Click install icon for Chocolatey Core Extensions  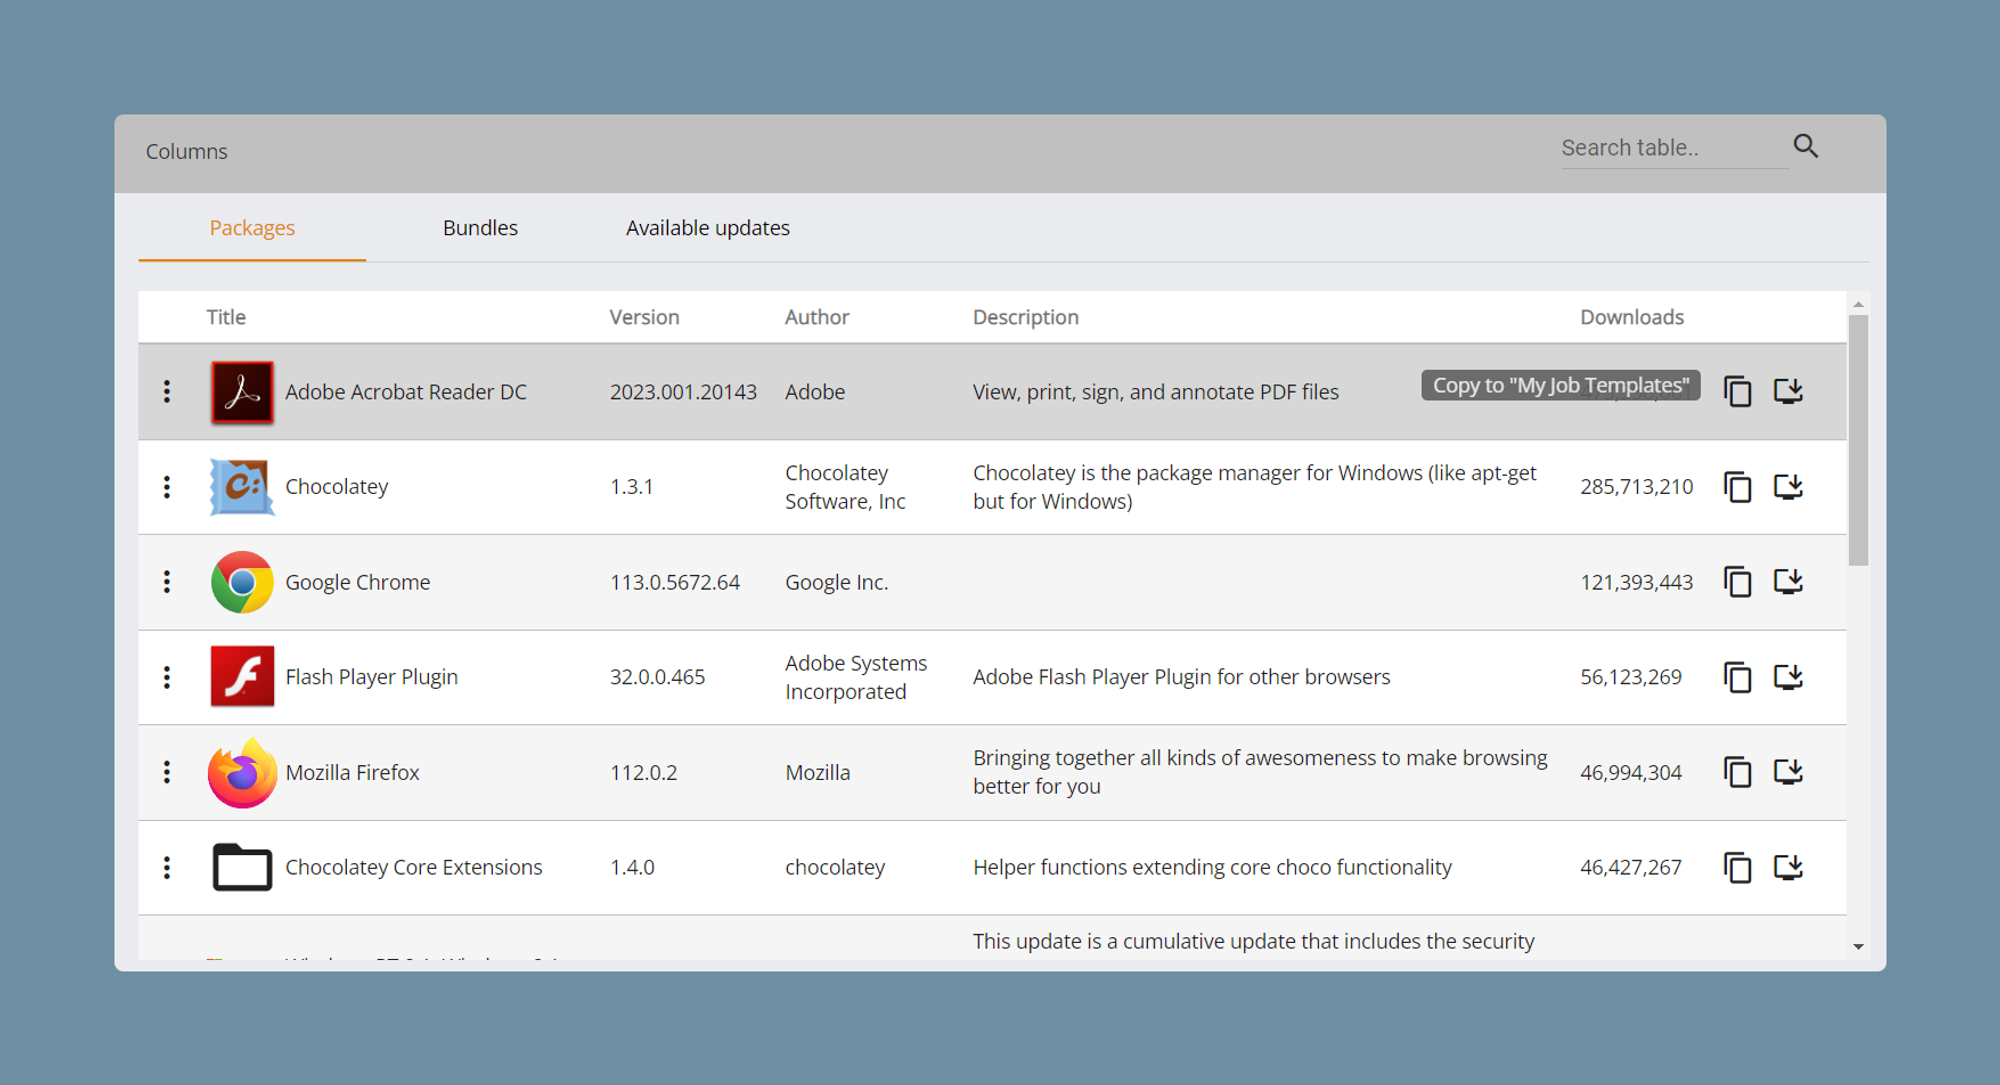coord(1788,867)
